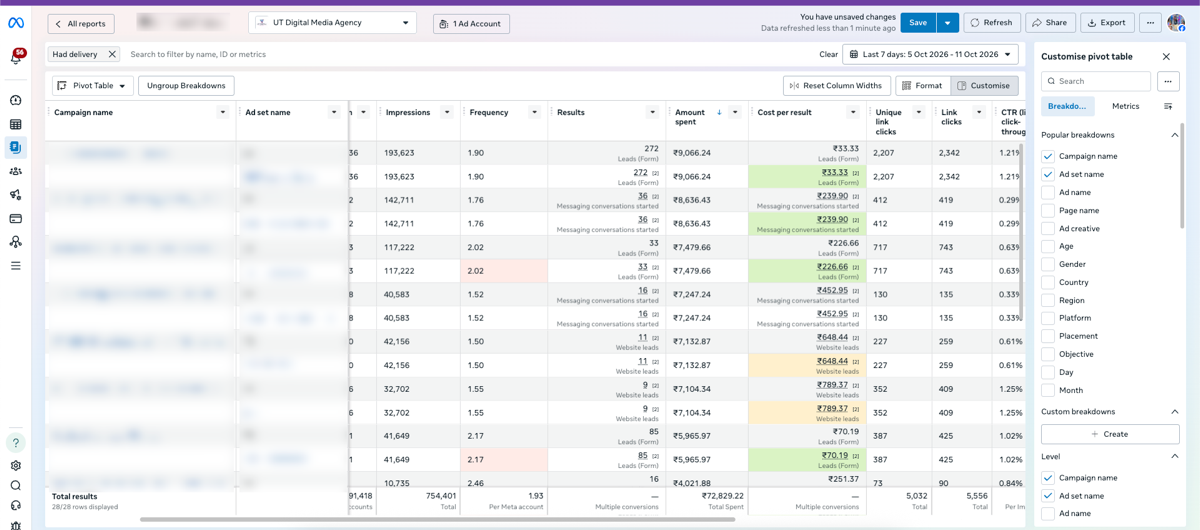Check the Age breakdown
Image resolution: width=1200 pixels, height=530 pixels.
click(1047, 246)
